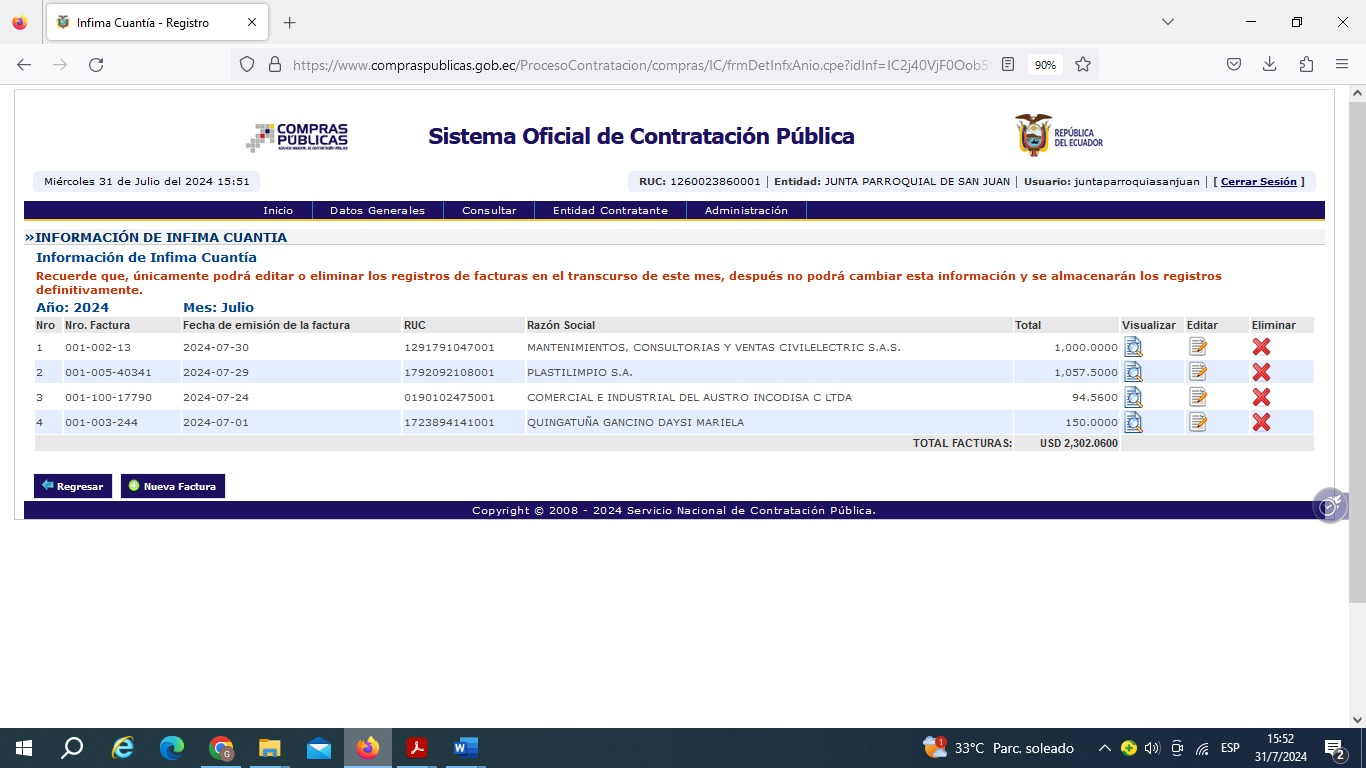The image size is (1366, 768).
Task: View invoice 001-002-13 details icon
Action: point(1133,347)
